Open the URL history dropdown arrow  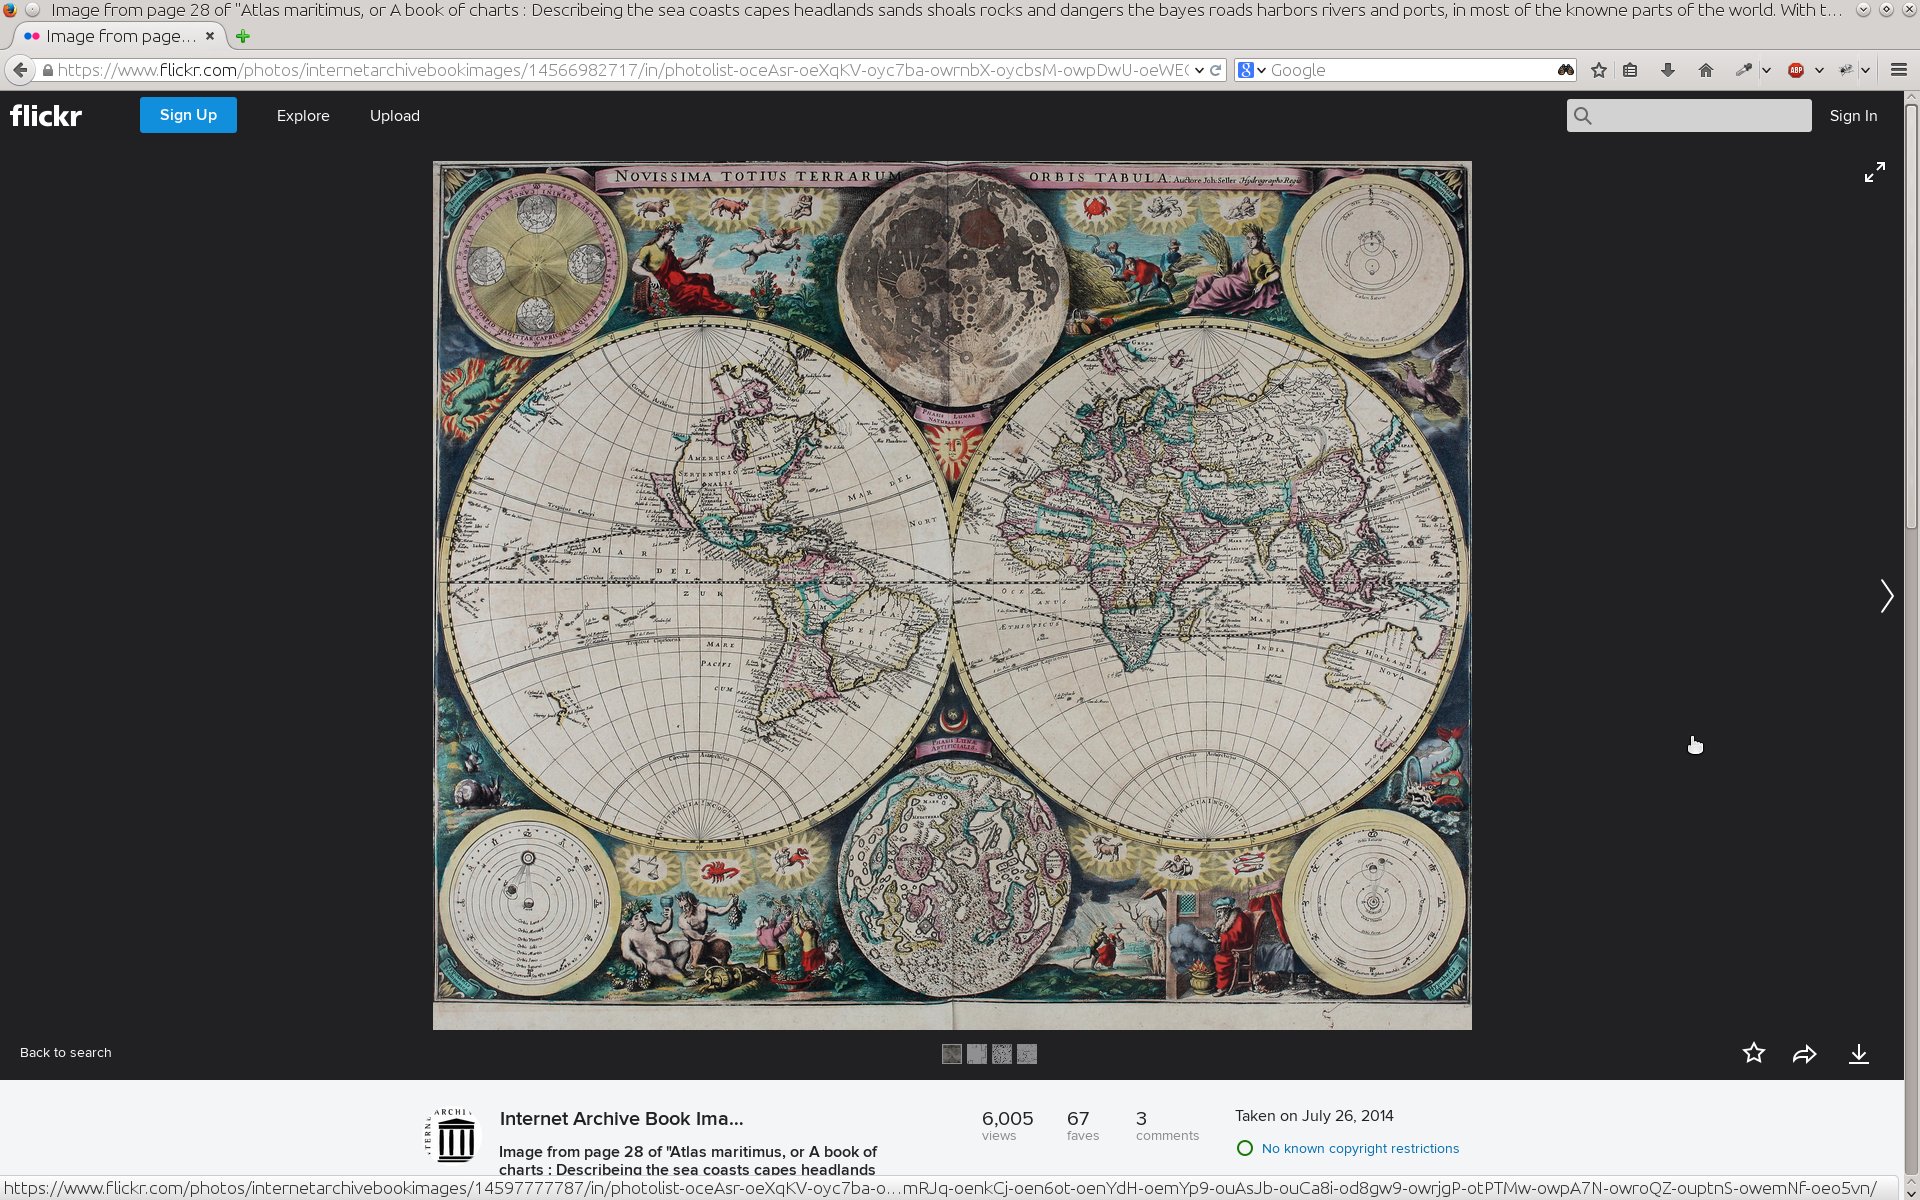1199,70
